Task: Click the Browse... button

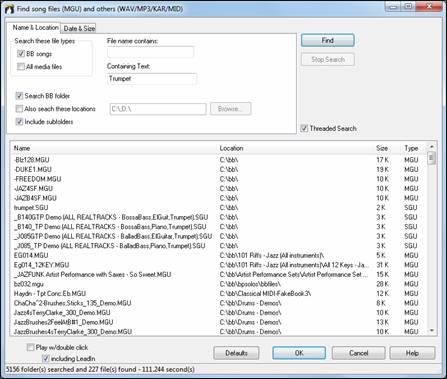Action: pos(230,109)
